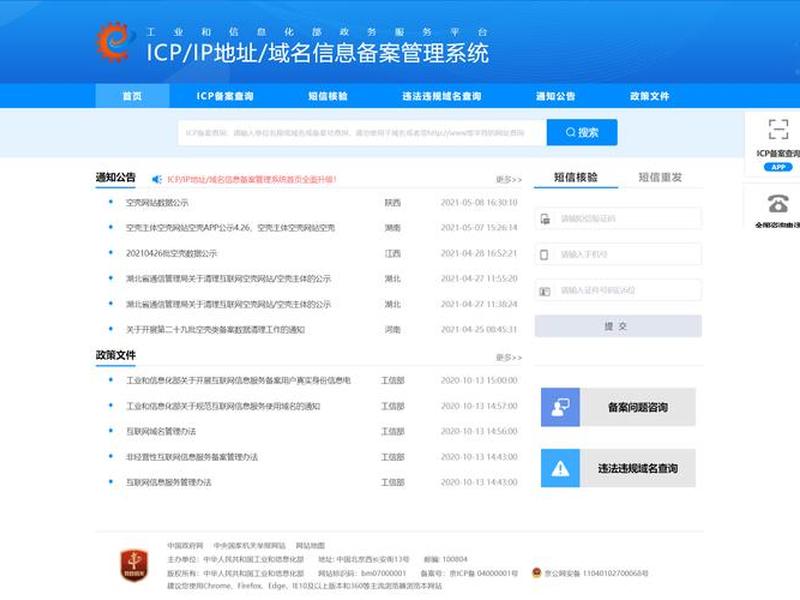Click 更多>> next to 政策文件
800x600 pixels.
pos(509,357)
